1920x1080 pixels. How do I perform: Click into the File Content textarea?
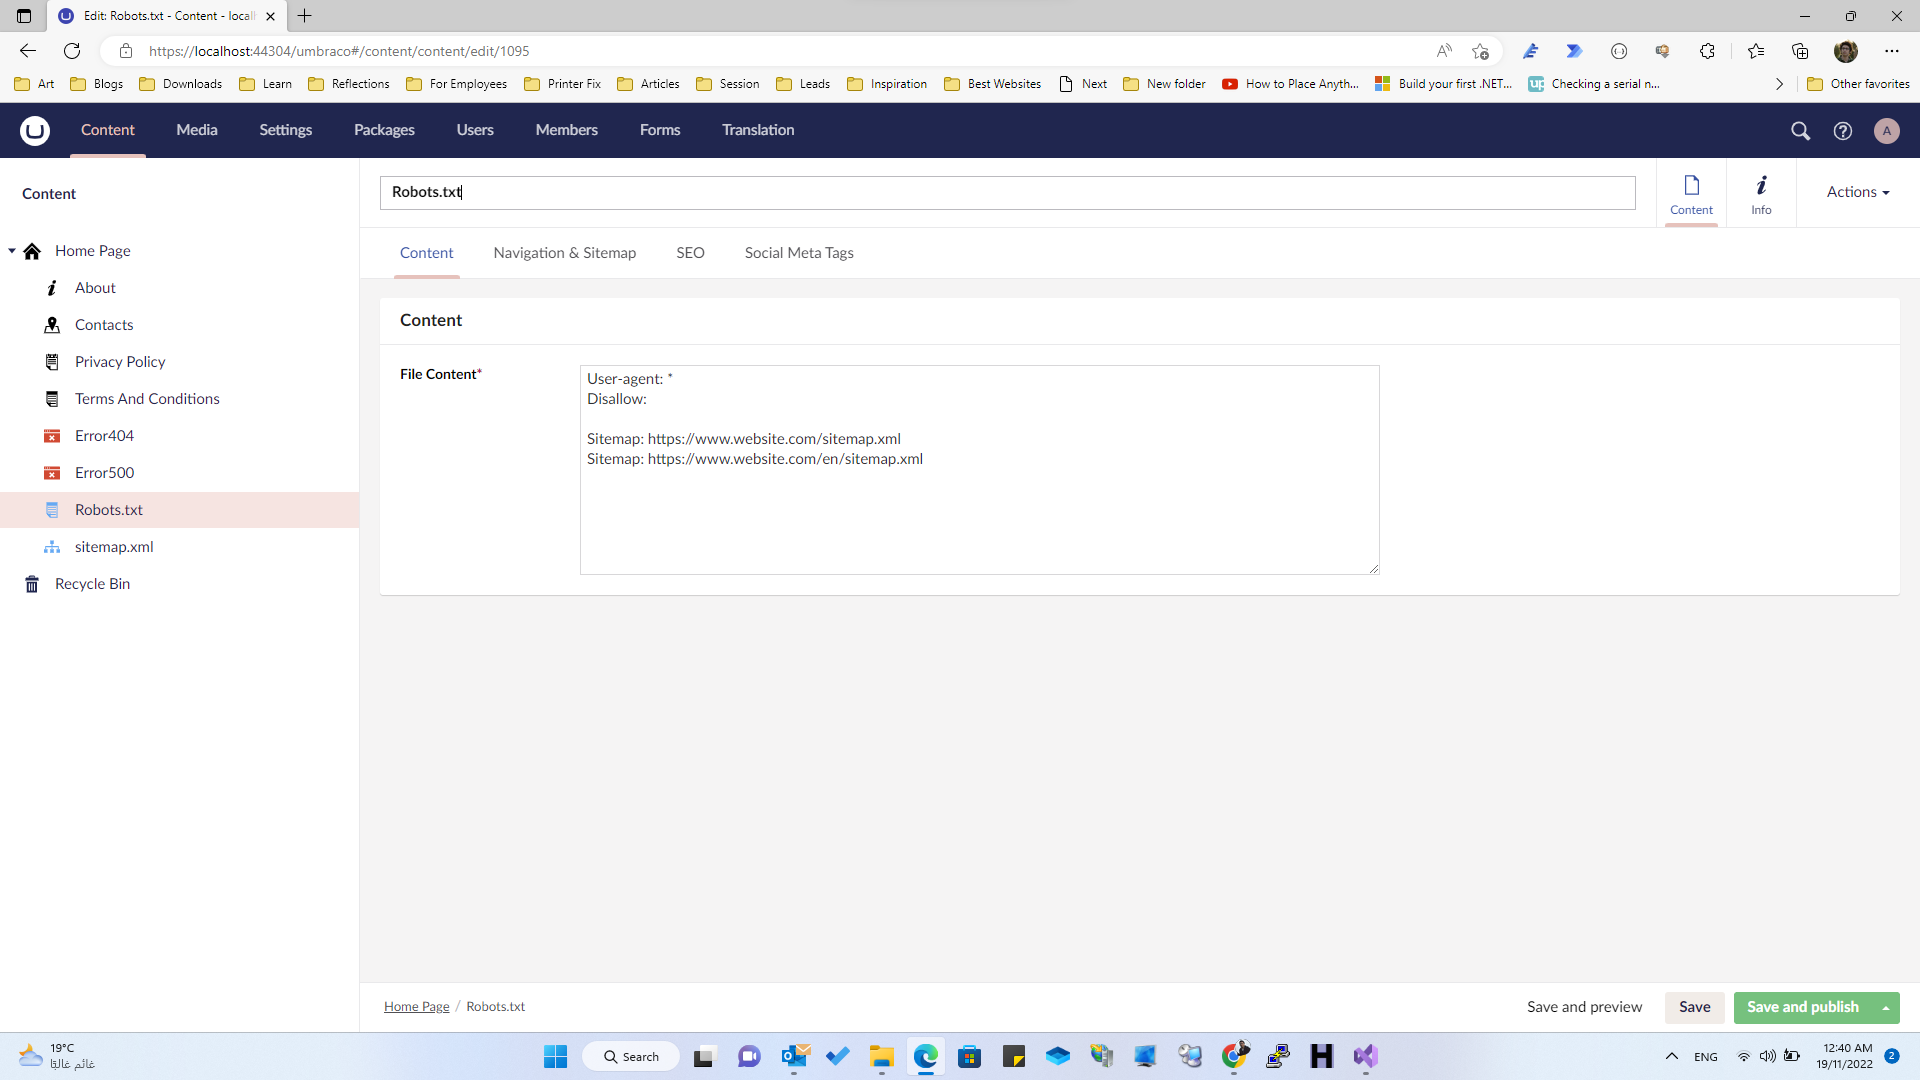(980, 470)
